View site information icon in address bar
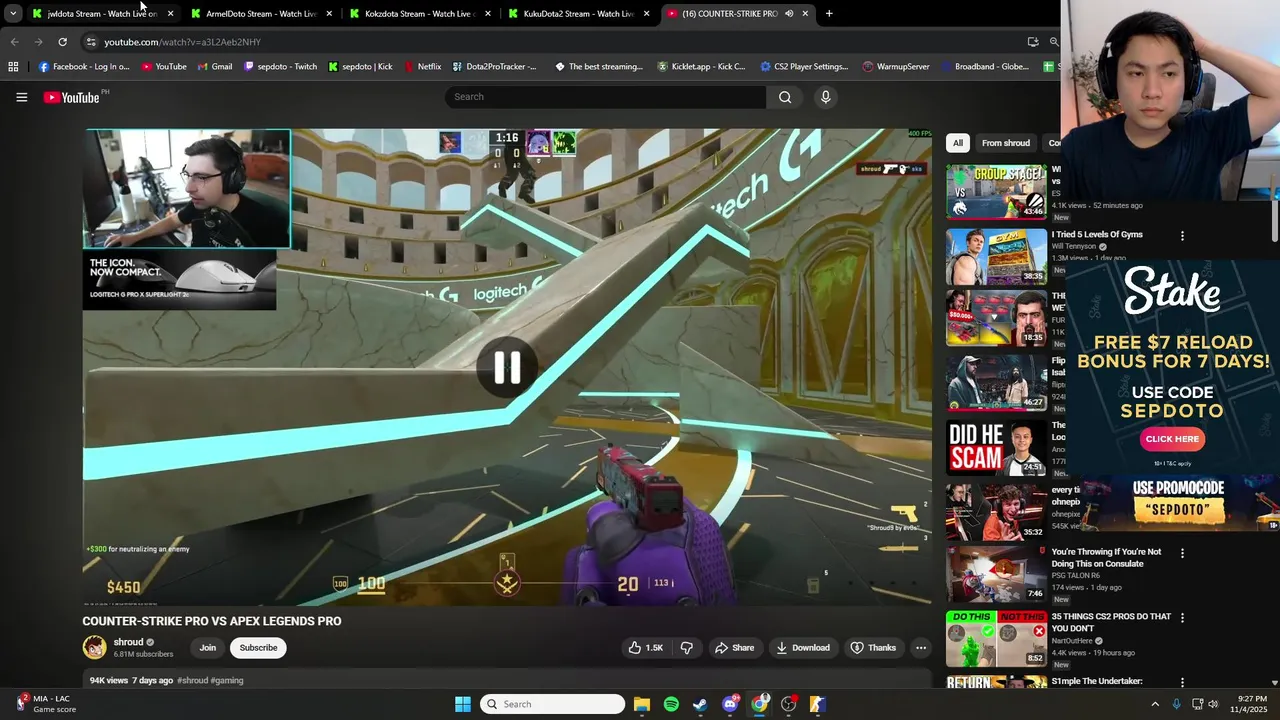Image resolution: width=1280 pixels, height=720 pixels. coord(90,42)
